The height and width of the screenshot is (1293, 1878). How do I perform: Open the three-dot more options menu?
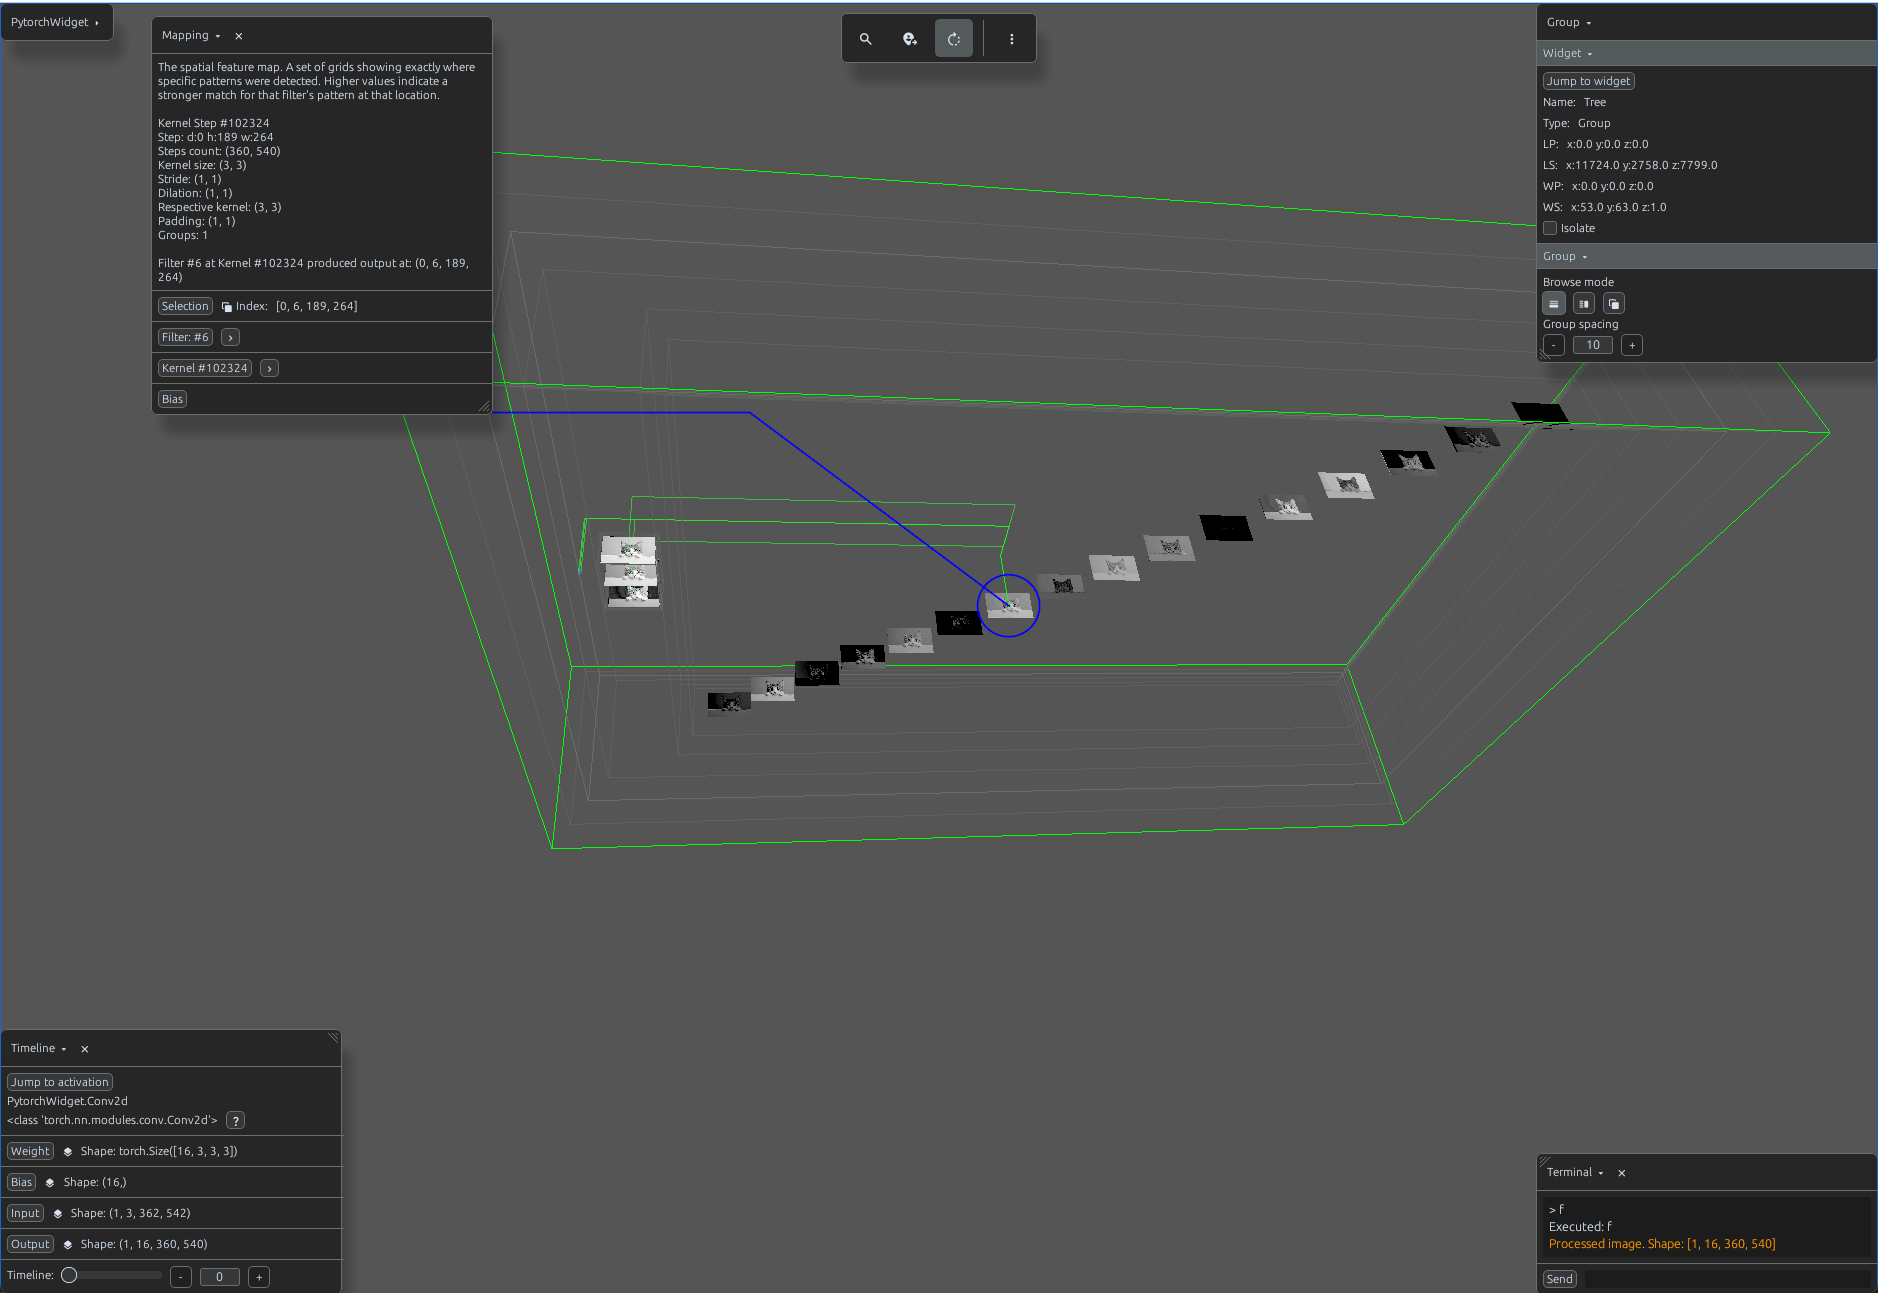click(1012, 39)
